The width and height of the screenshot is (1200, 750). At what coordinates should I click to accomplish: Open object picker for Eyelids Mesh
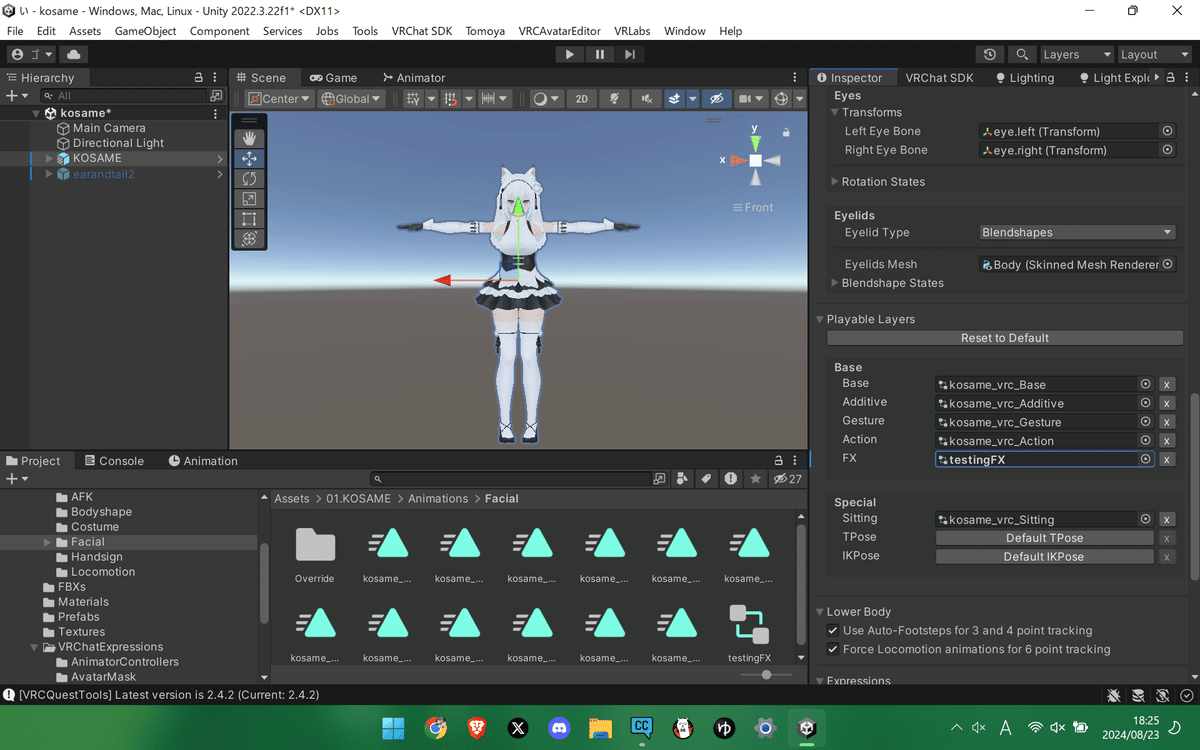1167,265
